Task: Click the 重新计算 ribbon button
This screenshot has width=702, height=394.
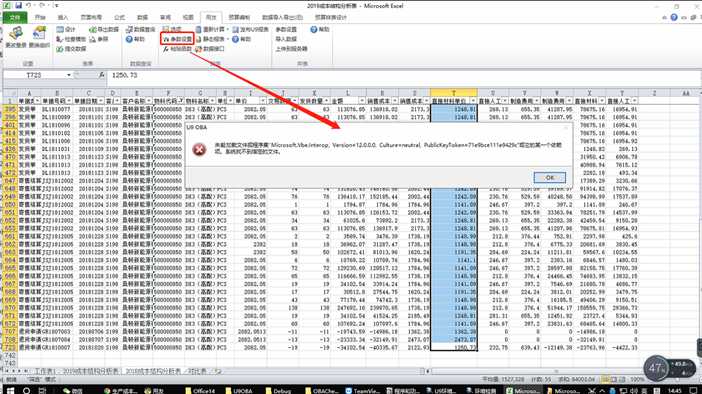Action: [x=210, y=30]
